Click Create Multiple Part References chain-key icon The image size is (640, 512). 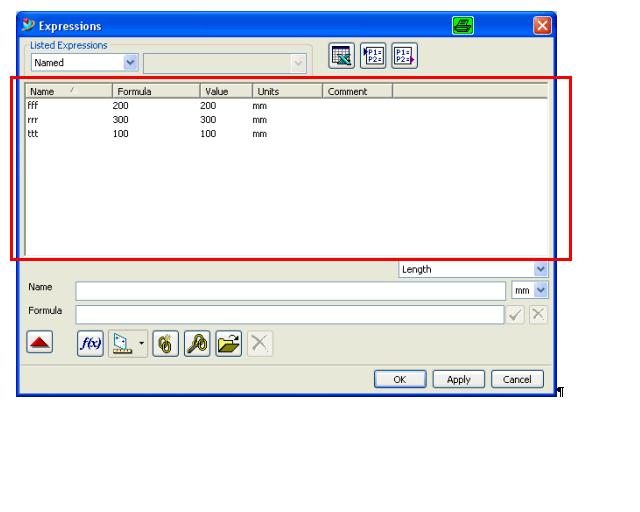(197, 343)
